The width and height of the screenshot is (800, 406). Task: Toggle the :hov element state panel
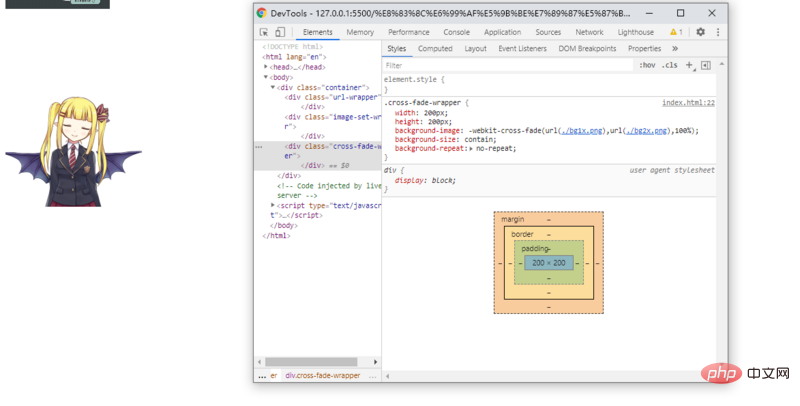point(647,65)
